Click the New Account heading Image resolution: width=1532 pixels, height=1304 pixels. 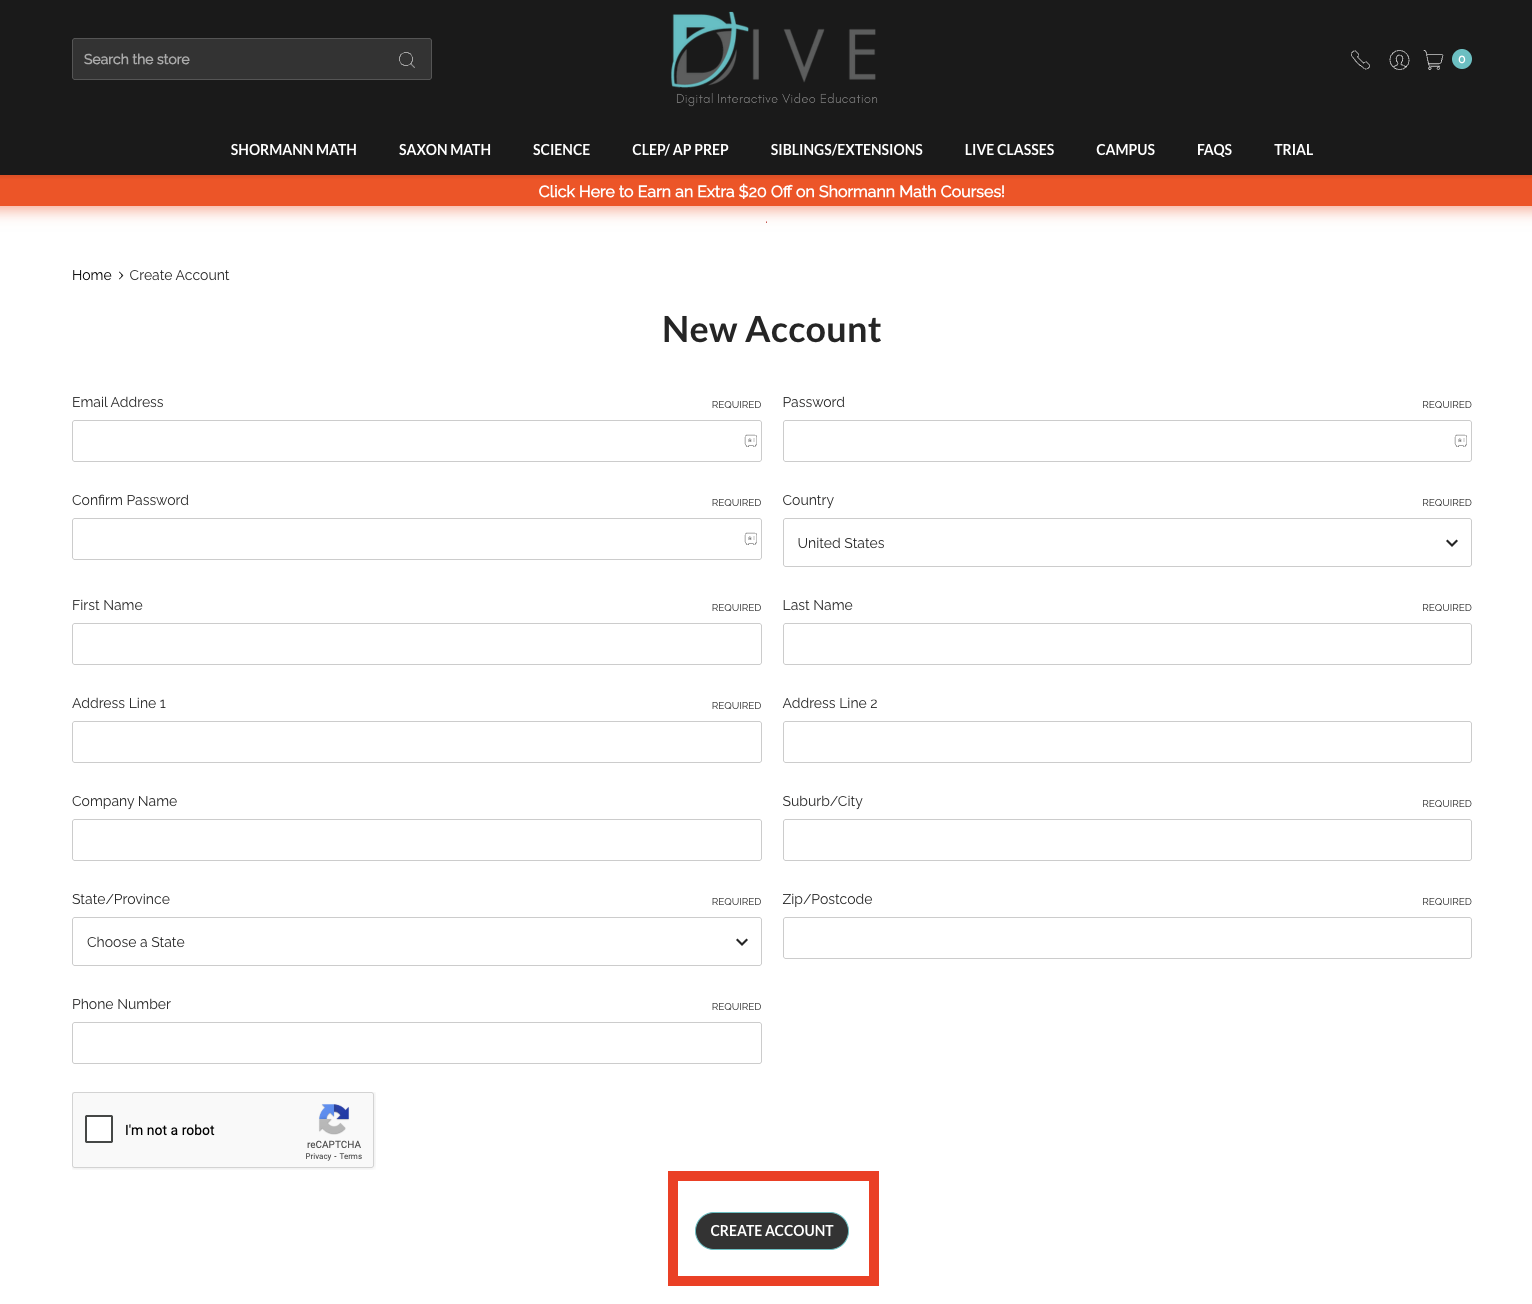[x=771, y=330]
